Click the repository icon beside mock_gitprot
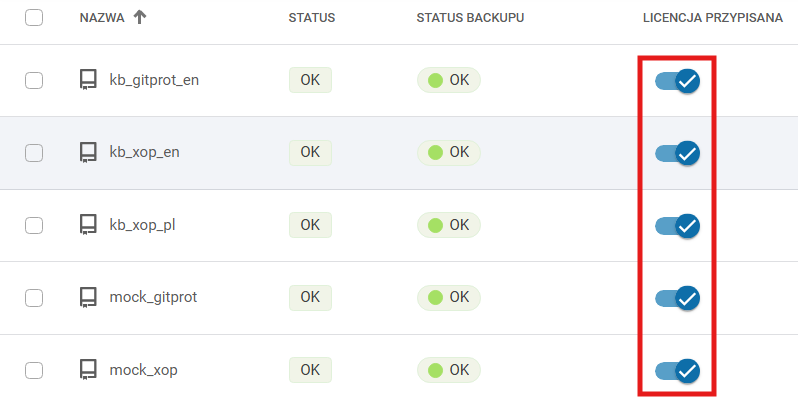Screen dimensions: 798x400 tap(88, 298)
